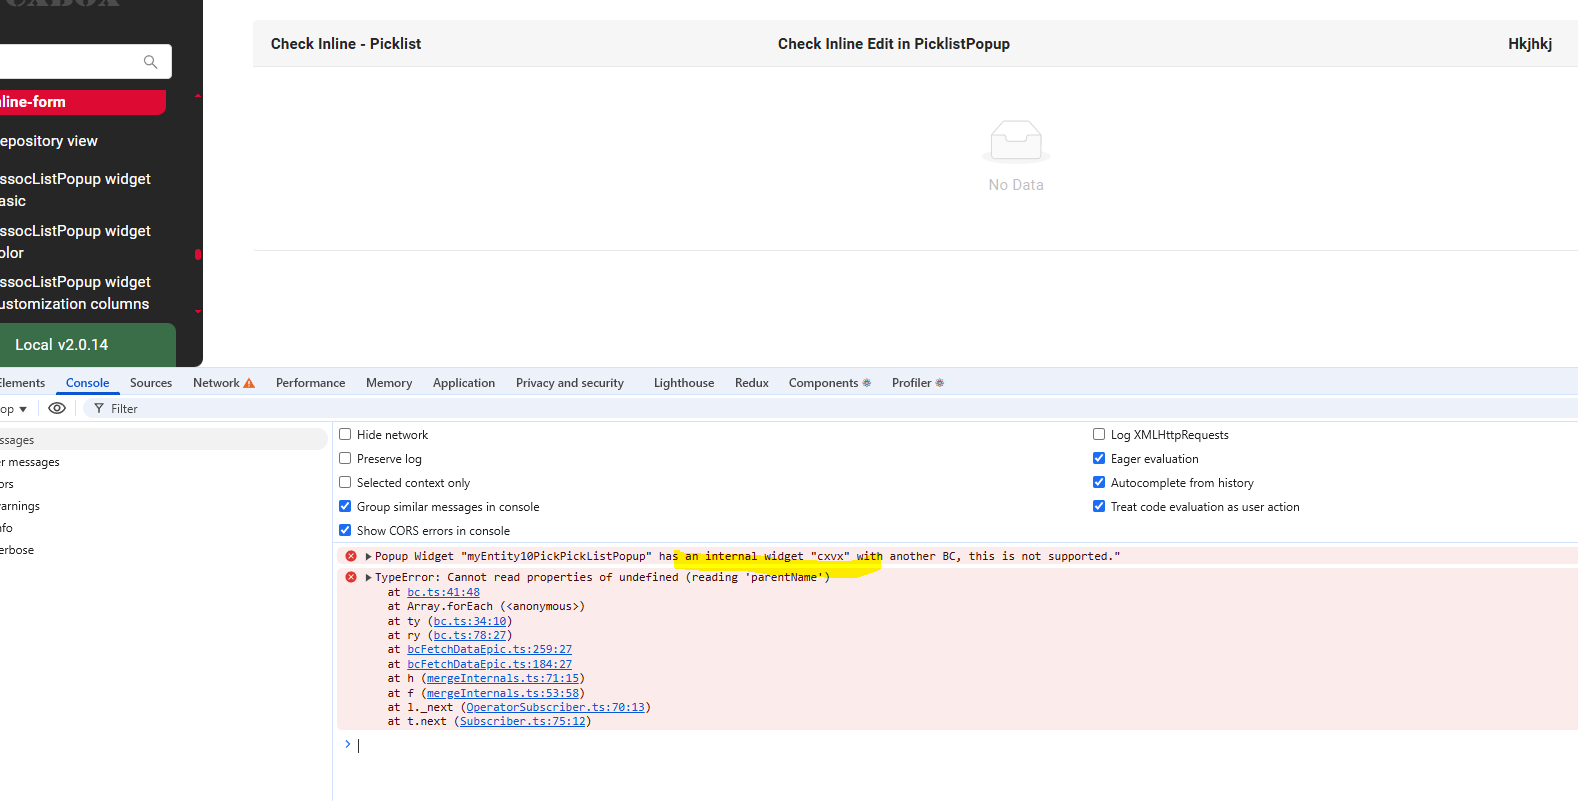Expand the TypeError stack trace arrow
This screenshot has width=1578, height=801.
[368, 577]
